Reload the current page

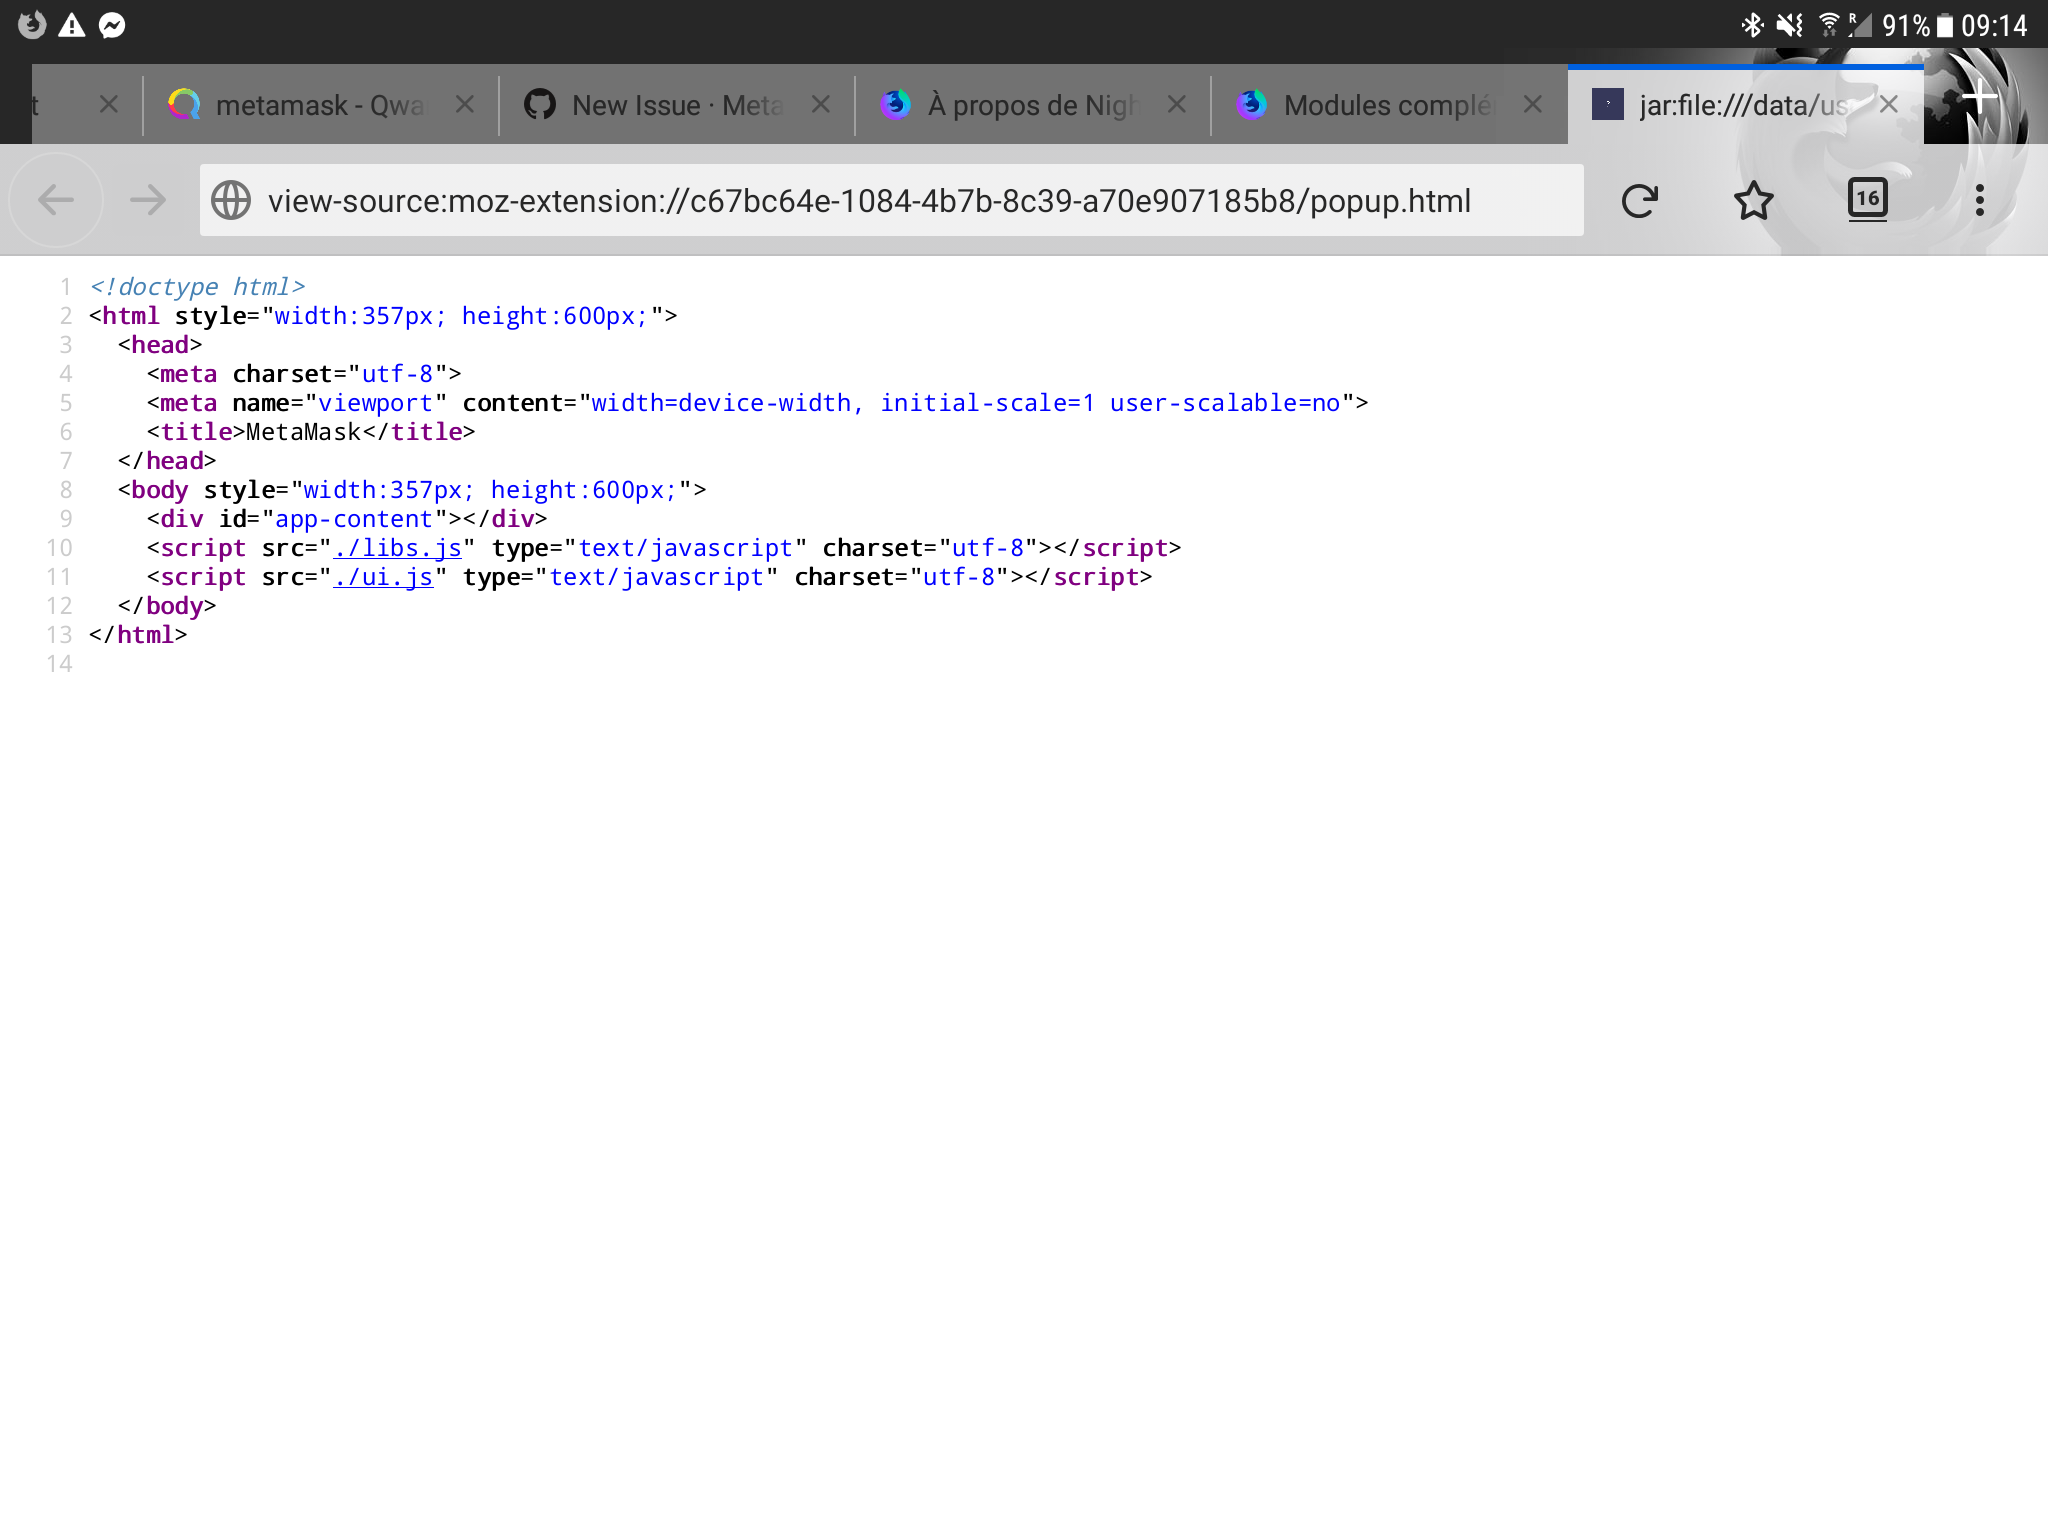[1640, 200]
